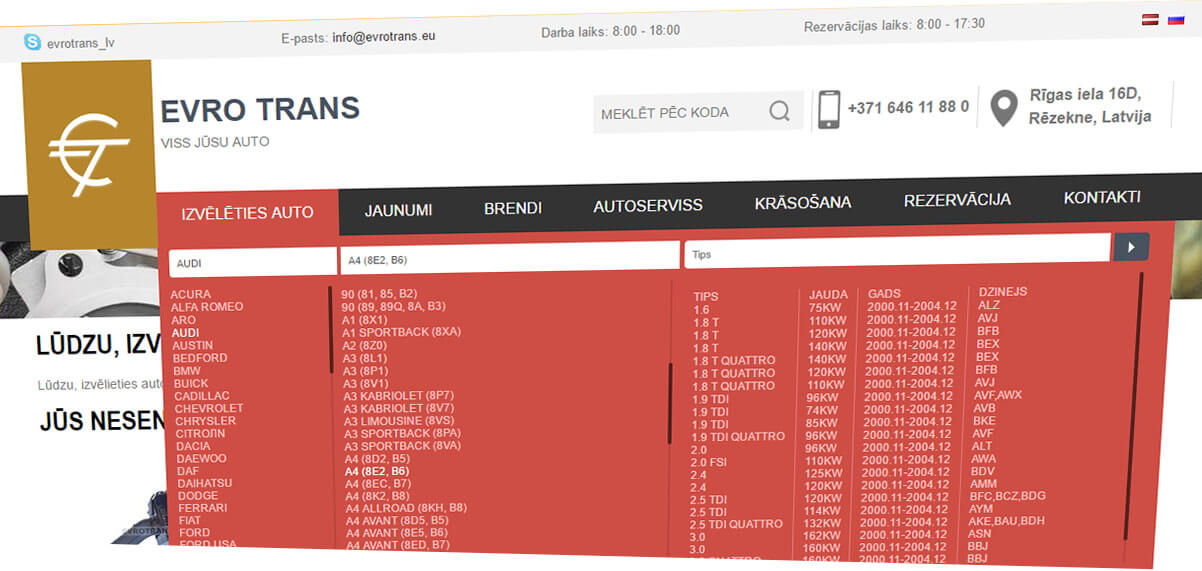Select the 1.9 TDI QUATTRO type row
1202x571 pixels.
coord(738,437)
